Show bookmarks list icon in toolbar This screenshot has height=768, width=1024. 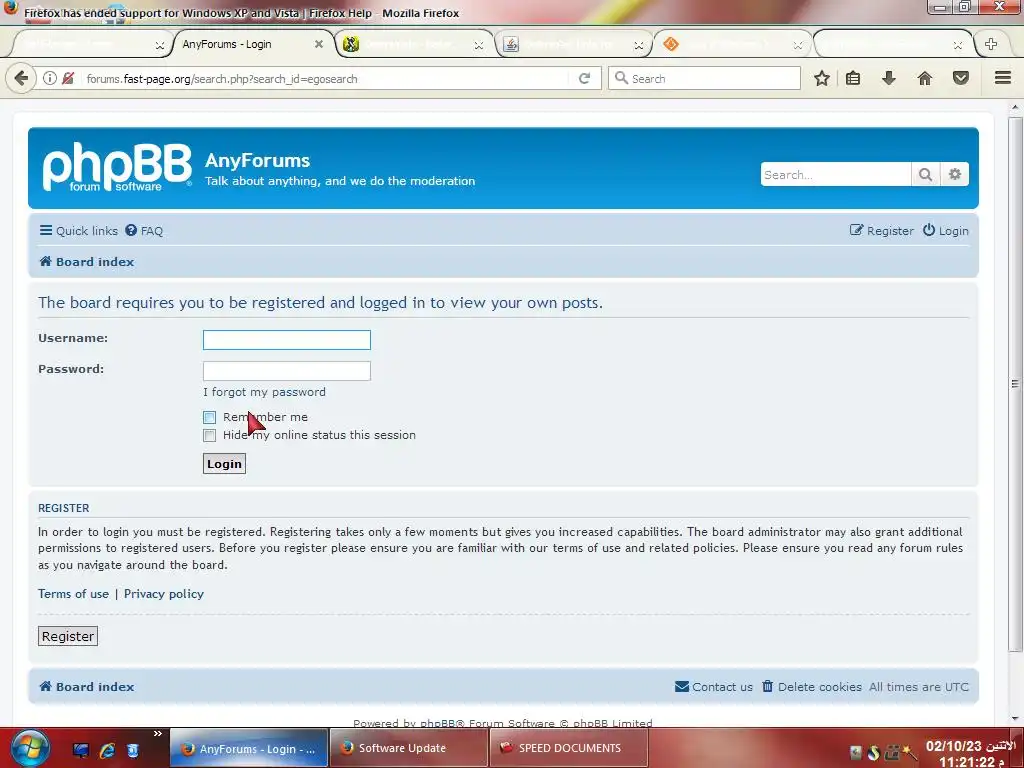tap(853, 78)
